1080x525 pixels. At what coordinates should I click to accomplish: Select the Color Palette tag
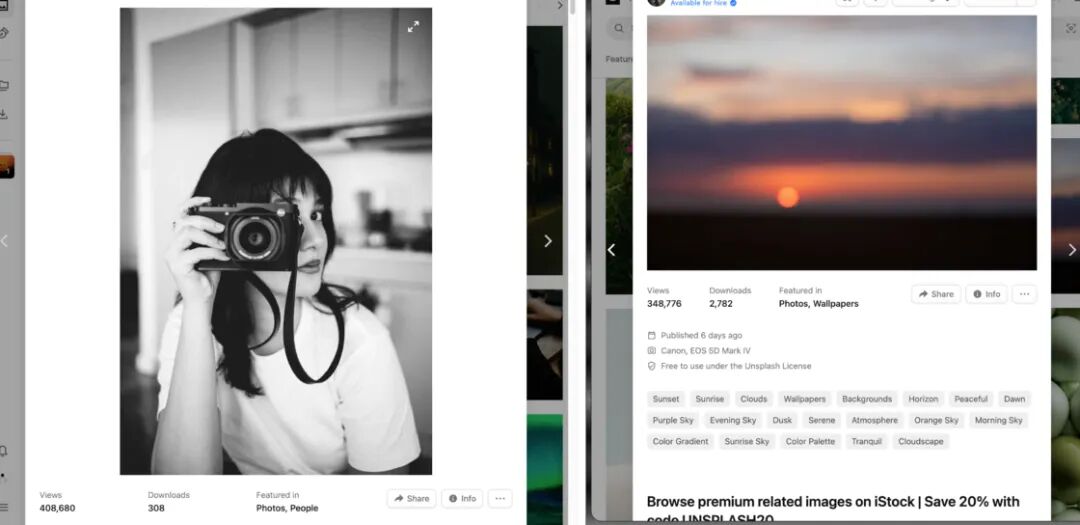pyautogui.click(x=811, y=442)
